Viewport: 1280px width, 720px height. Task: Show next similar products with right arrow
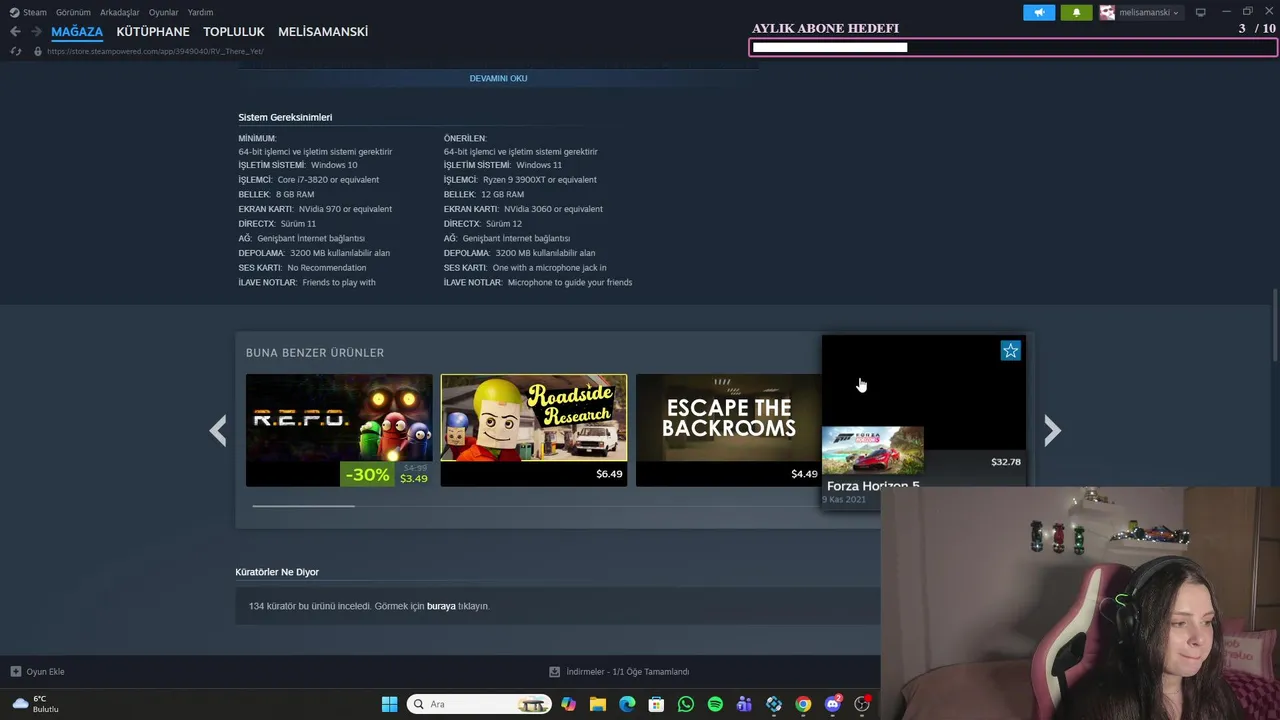point(1052,430)
